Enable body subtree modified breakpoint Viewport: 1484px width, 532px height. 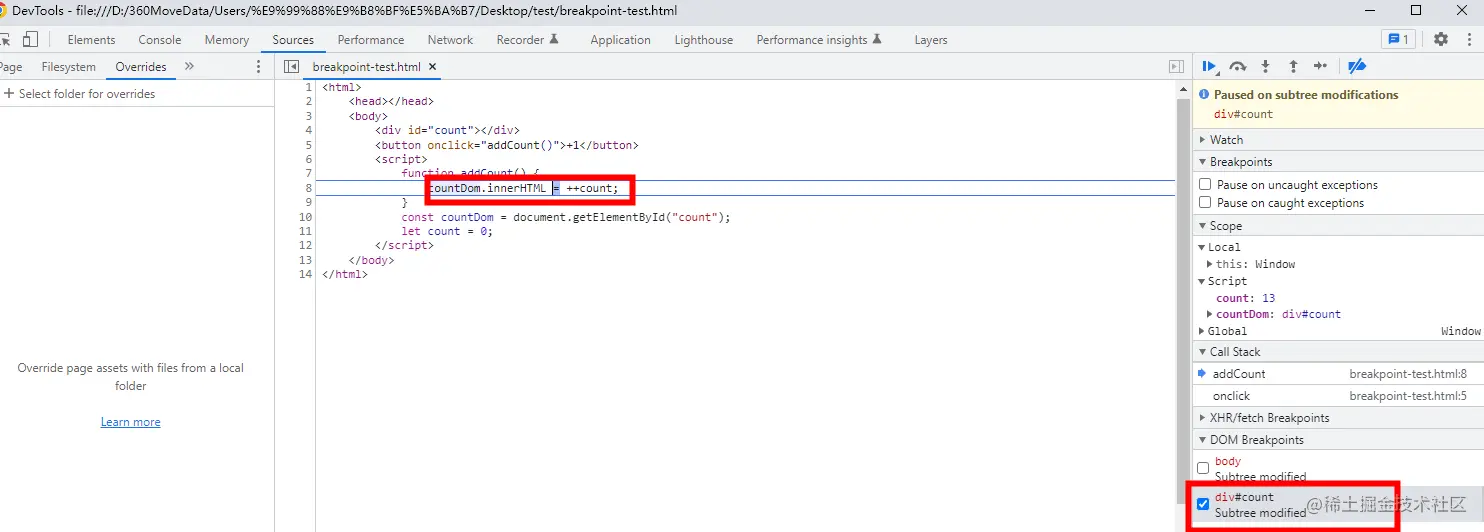click(x=1203, y=468)
